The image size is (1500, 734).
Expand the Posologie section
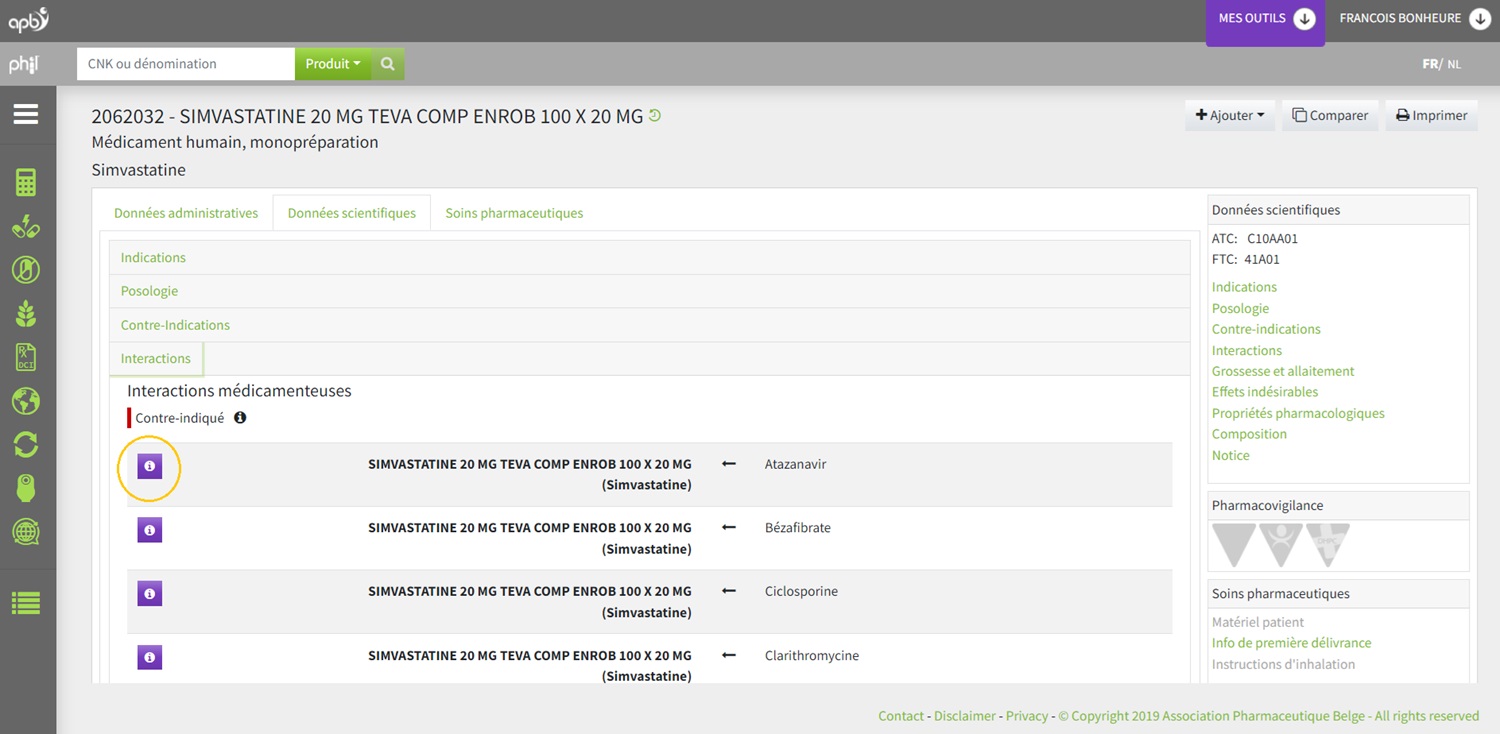[x=150, y=291]
